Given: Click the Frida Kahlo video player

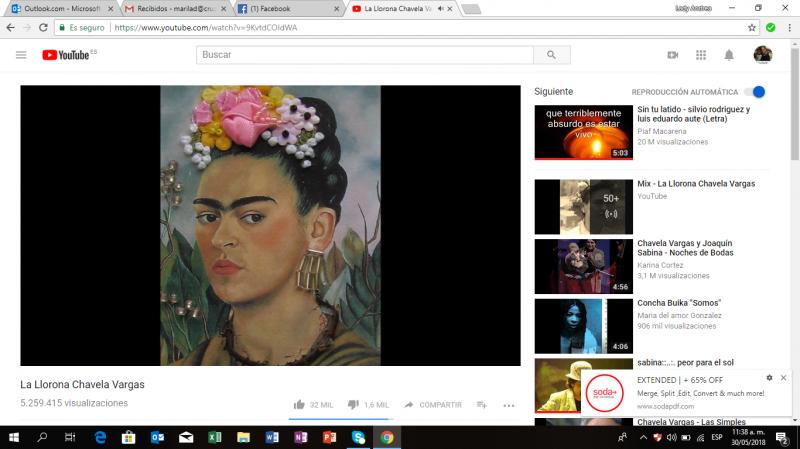Looking at the screenshot, I should (270, 225).
